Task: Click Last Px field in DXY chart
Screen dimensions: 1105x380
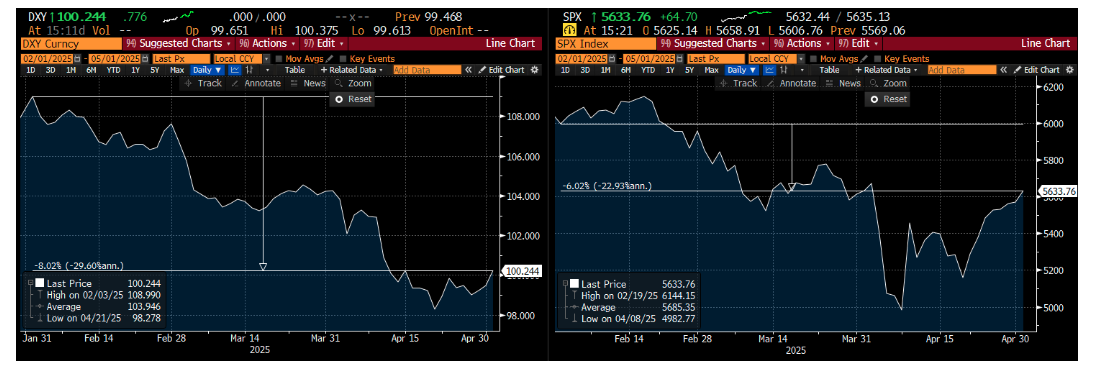Action: 181,59
